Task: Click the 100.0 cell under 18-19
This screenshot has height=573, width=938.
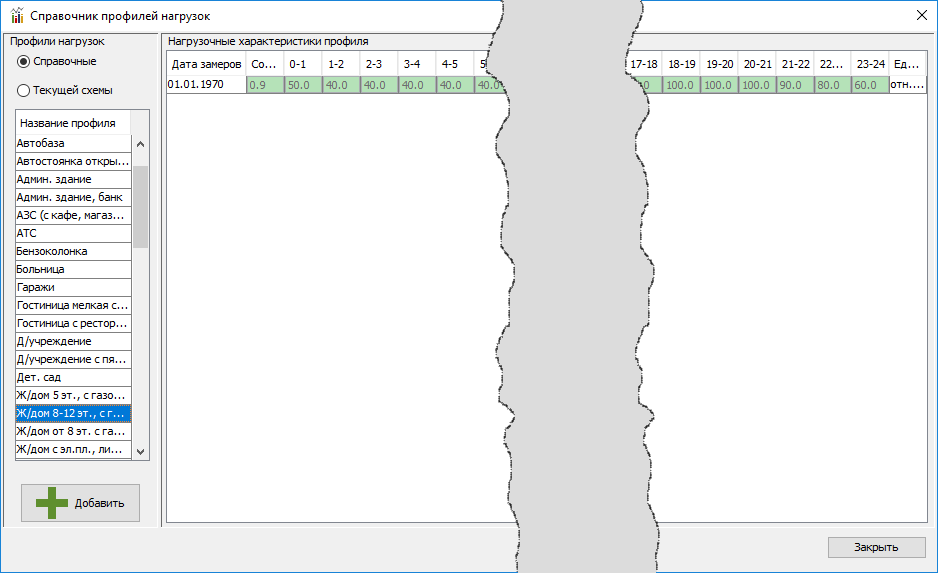Action: click(681, 85)
